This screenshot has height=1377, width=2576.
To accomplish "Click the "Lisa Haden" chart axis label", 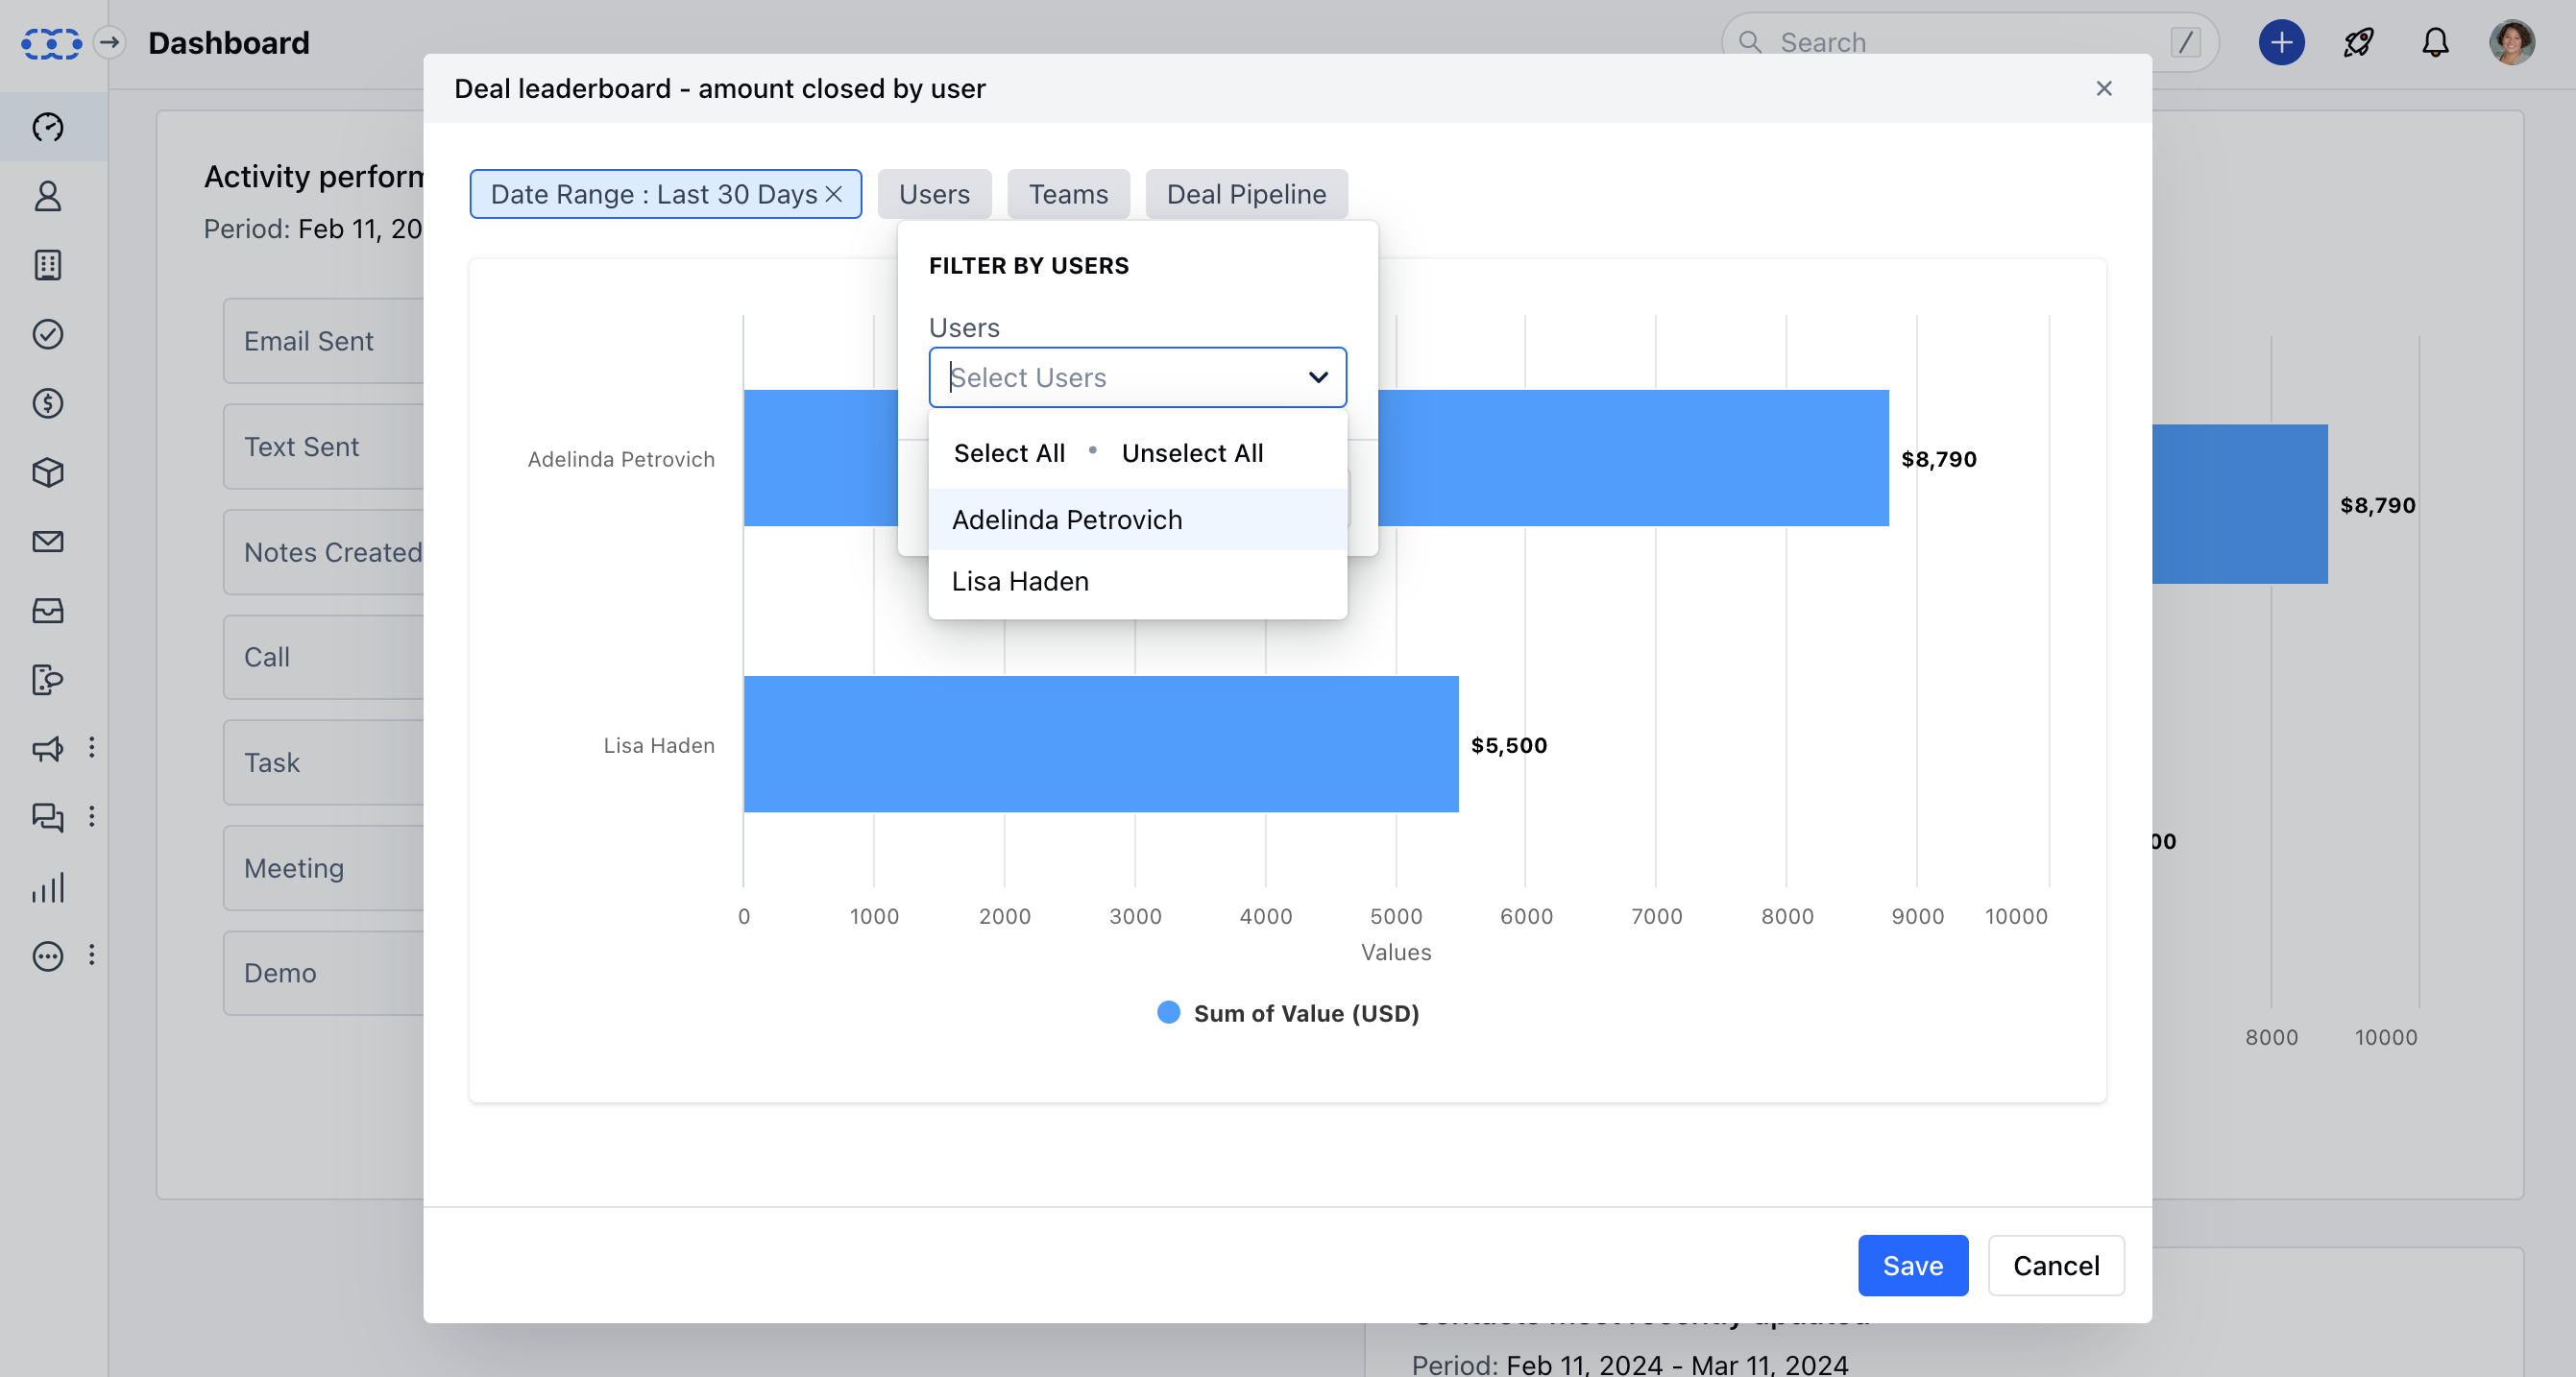I will 659,745.
